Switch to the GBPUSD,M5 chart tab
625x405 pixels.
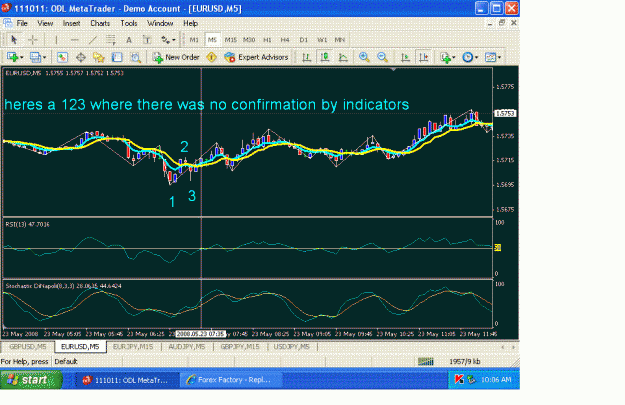28,346
